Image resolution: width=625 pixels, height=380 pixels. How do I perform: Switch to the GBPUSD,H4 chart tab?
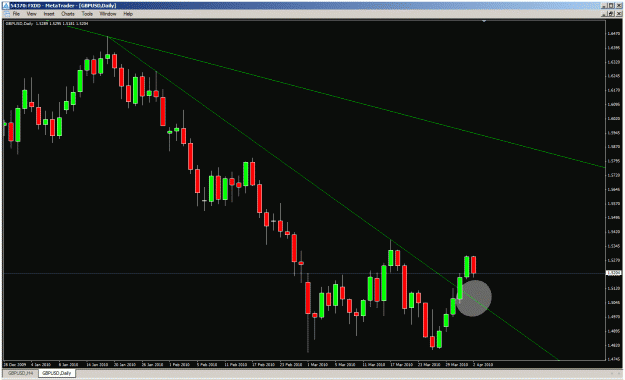pyautogui.click(x=21, y=373)
